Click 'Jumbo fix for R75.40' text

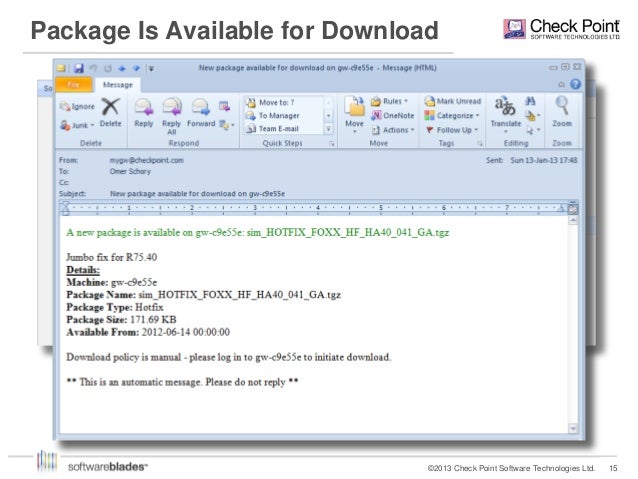(111, 257)
